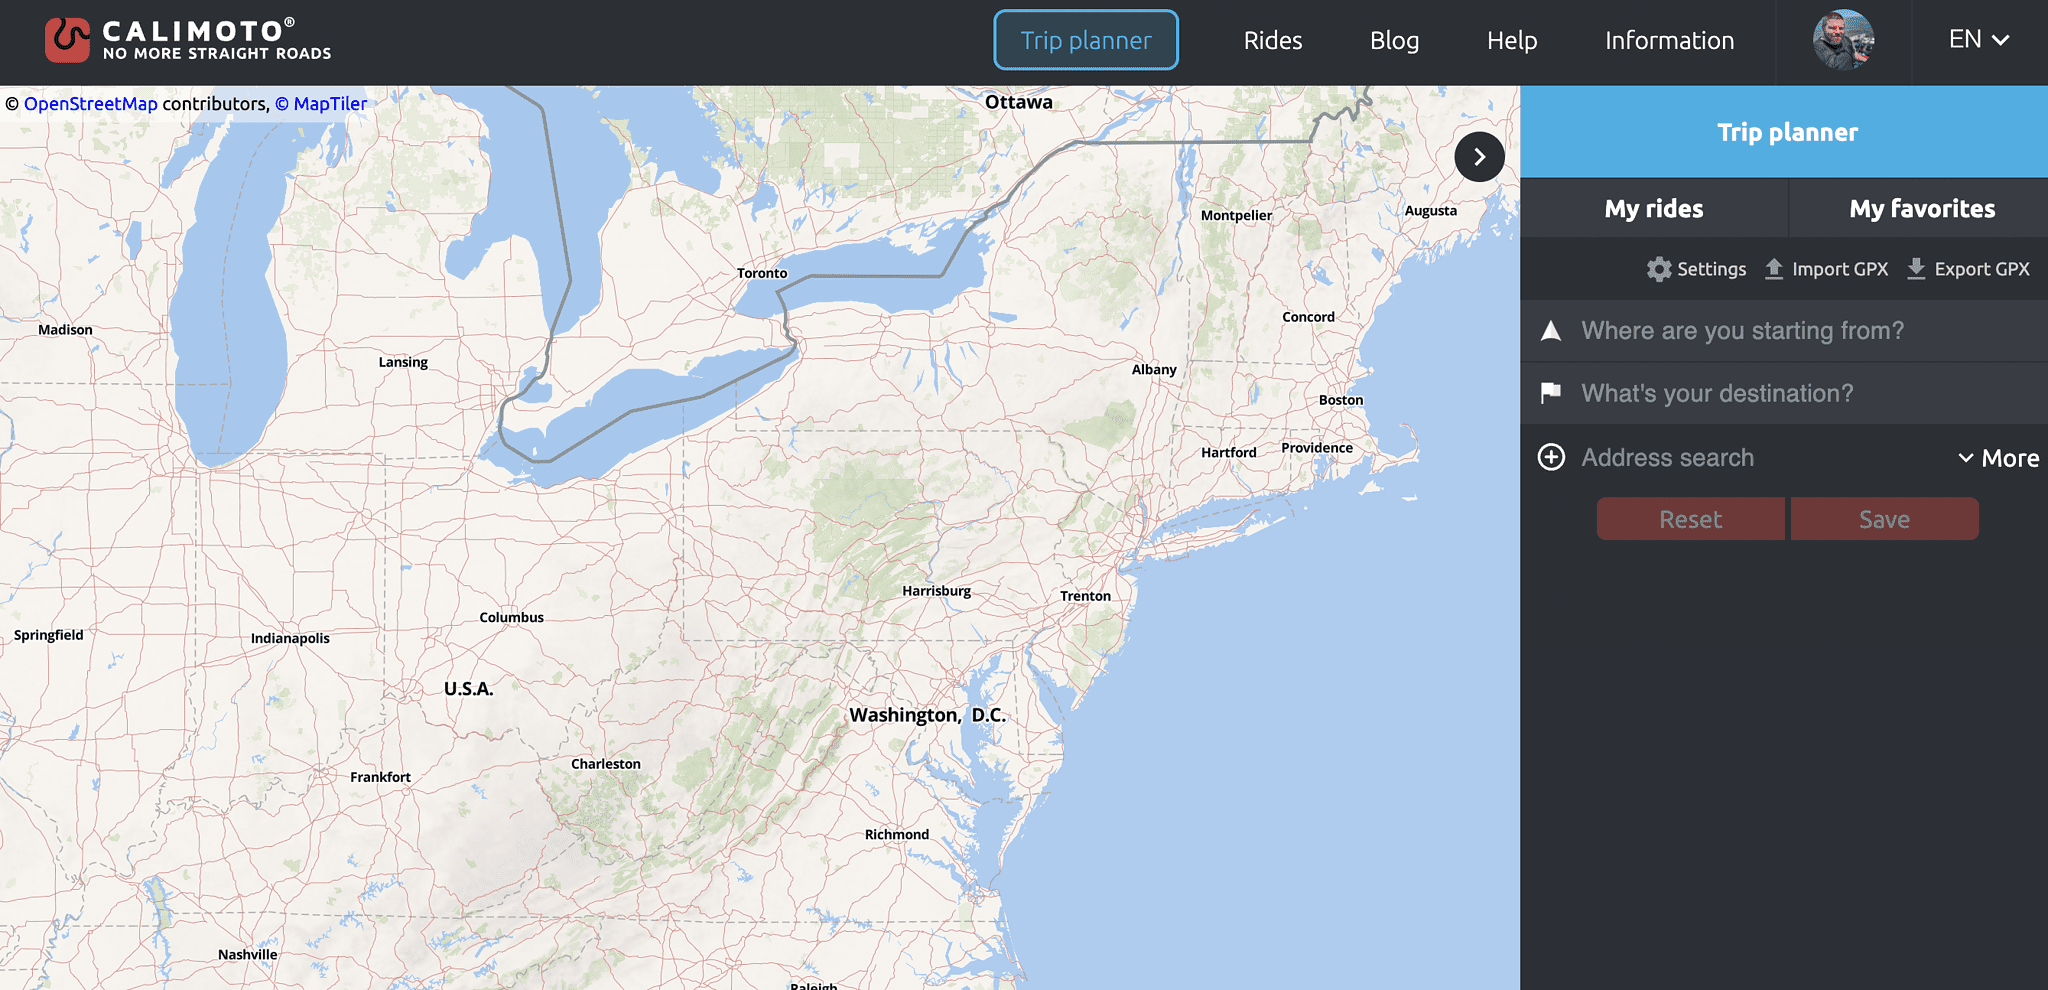
Task: Open the Blog page from the navbar
Action: (x=1394, y=40)
